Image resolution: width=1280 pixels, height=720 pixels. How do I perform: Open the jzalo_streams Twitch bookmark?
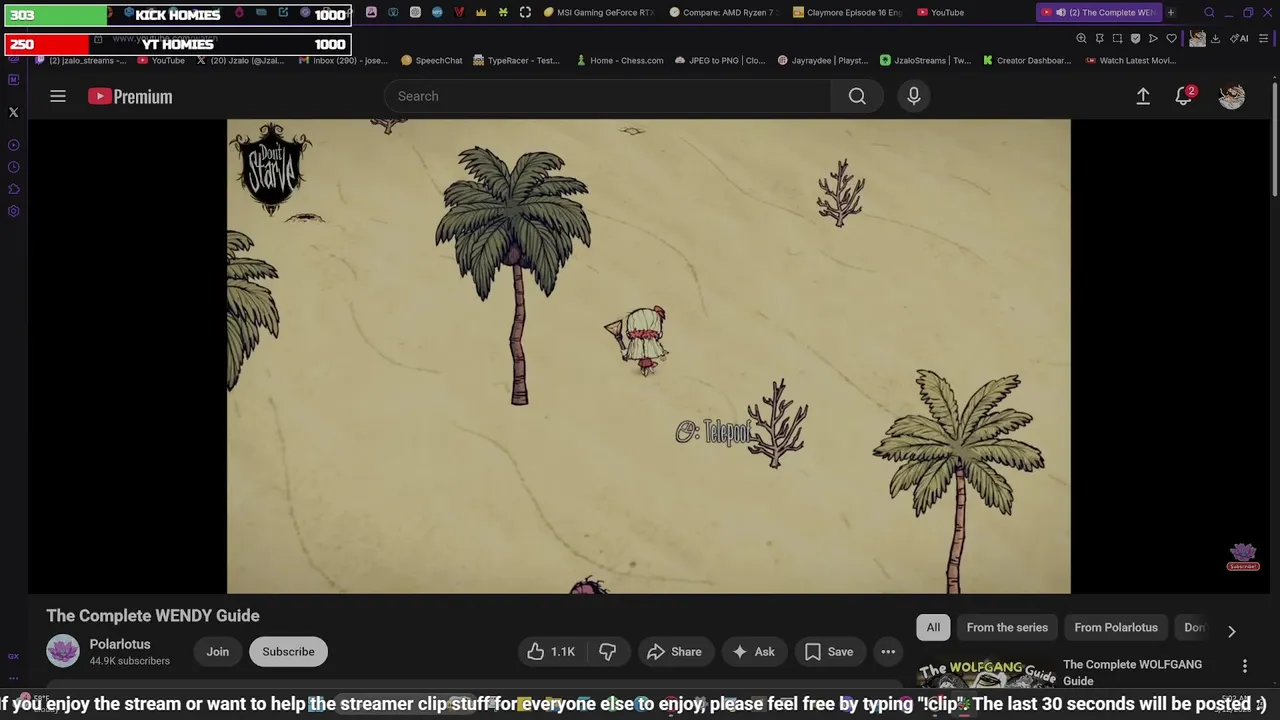(82, 60)
